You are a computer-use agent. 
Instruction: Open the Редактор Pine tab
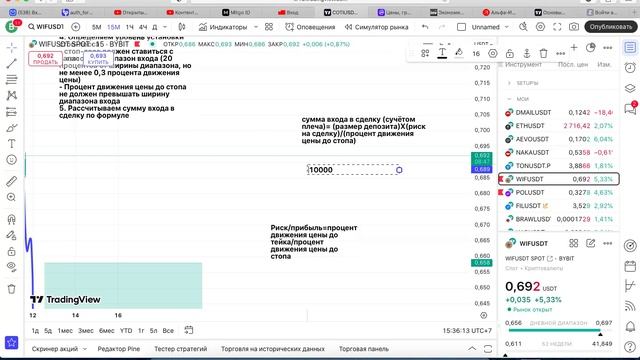[x=119, y=349]
